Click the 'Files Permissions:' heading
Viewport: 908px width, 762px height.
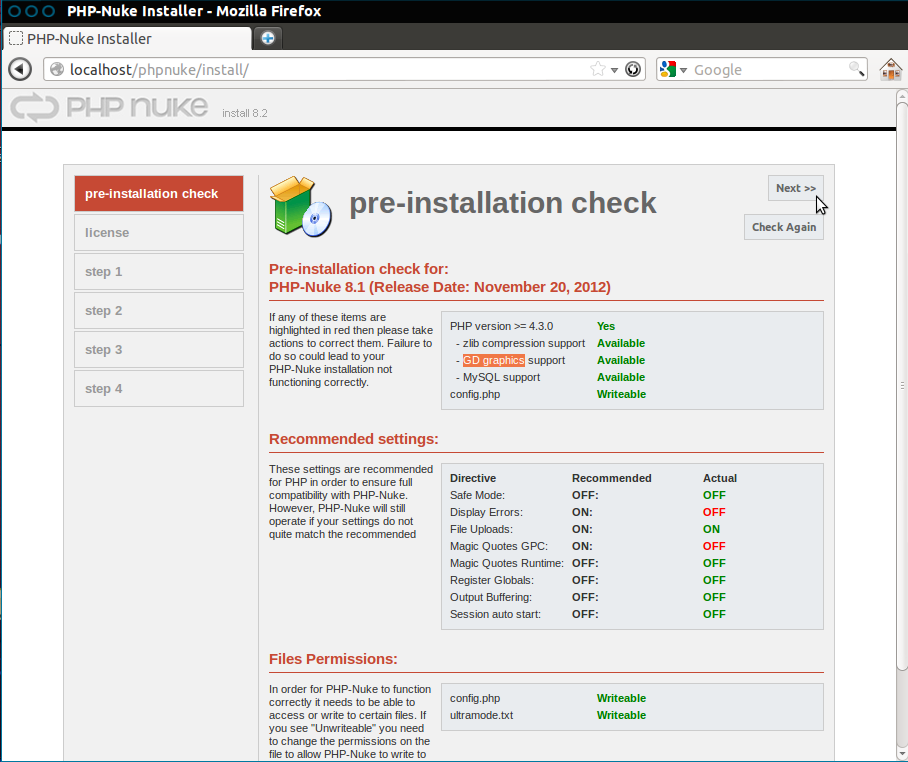[333, 659]
